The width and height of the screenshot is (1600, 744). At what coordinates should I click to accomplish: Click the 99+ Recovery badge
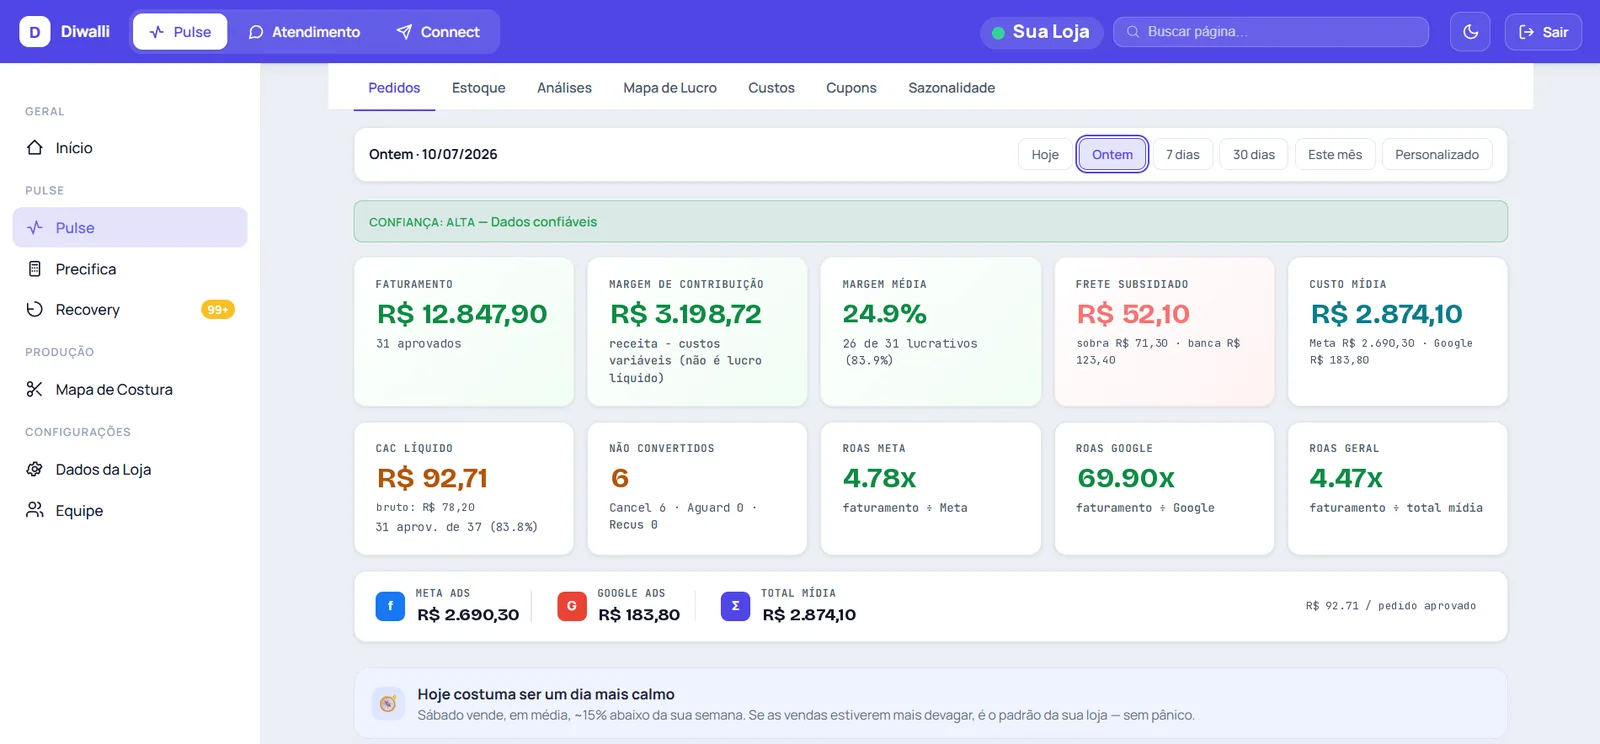(218, 310)
